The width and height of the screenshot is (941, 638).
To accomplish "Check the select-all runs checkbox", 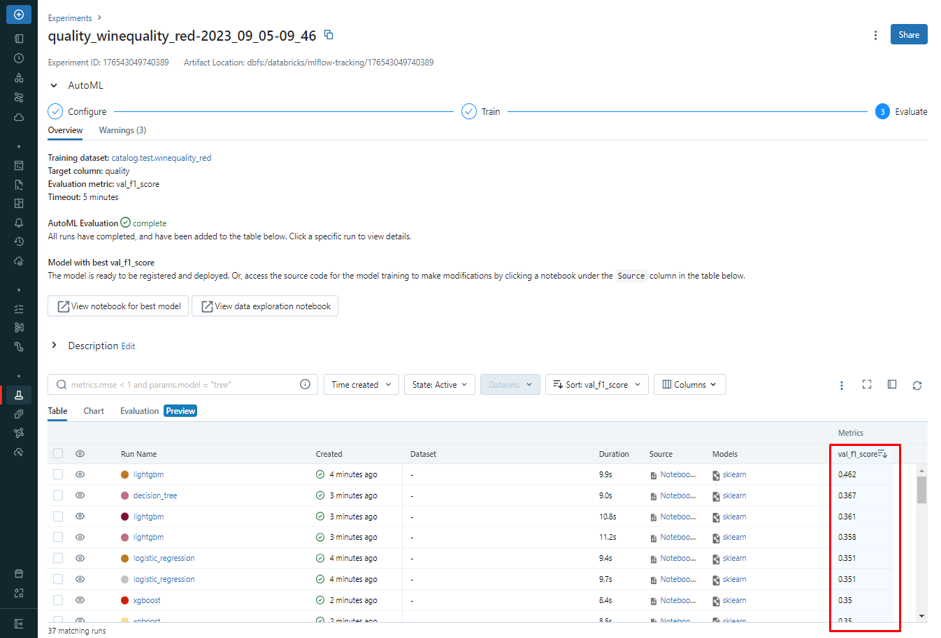I will click(x=58, y=454).
